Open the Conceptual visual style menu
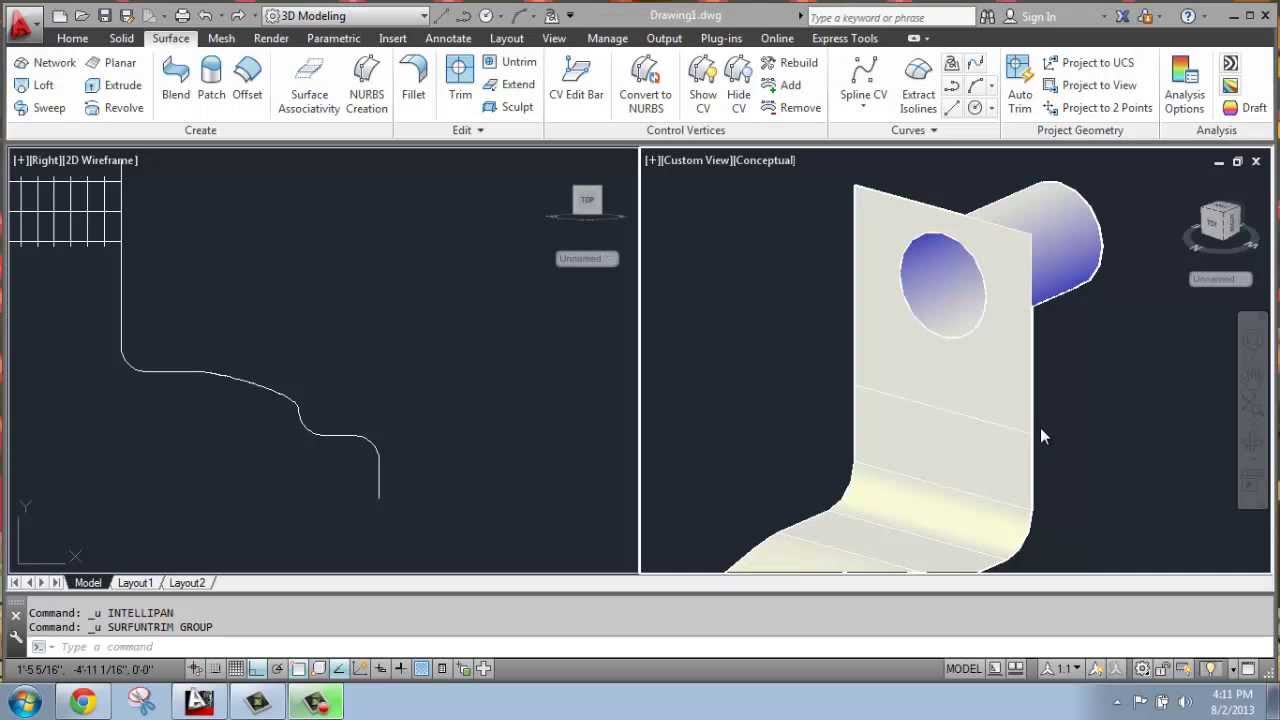1280x720 pixels. pos(765,160)
